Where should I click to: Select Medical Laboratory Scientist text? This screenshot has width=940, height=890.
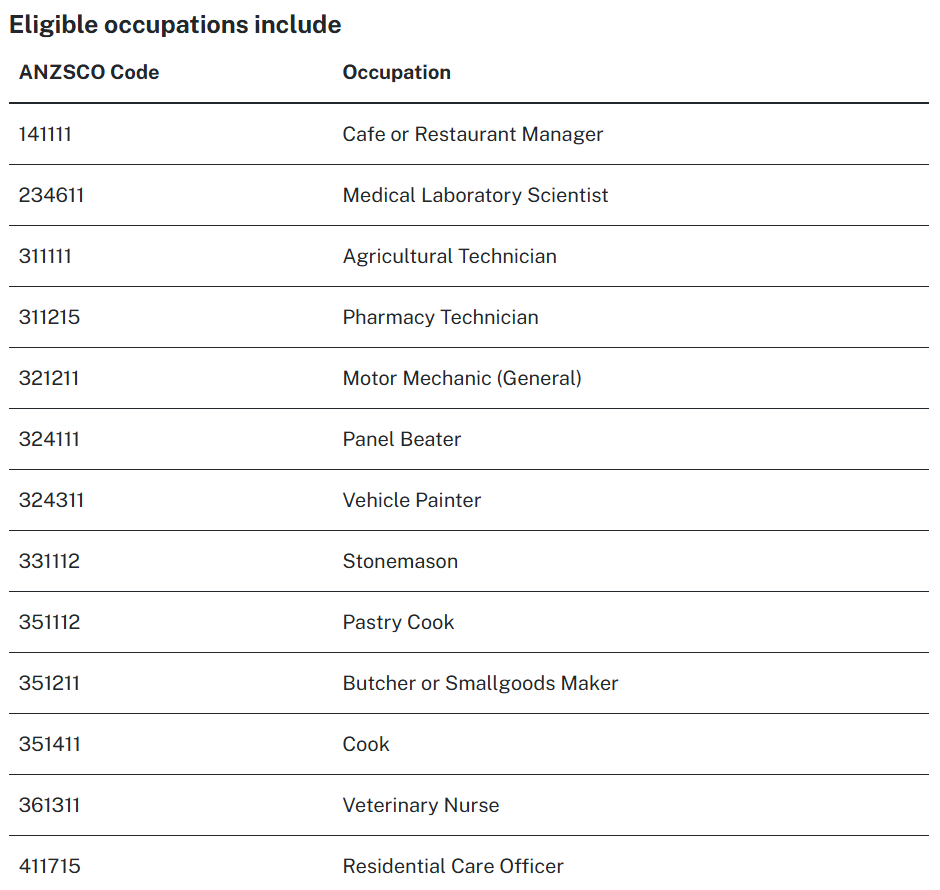(475, 195)
